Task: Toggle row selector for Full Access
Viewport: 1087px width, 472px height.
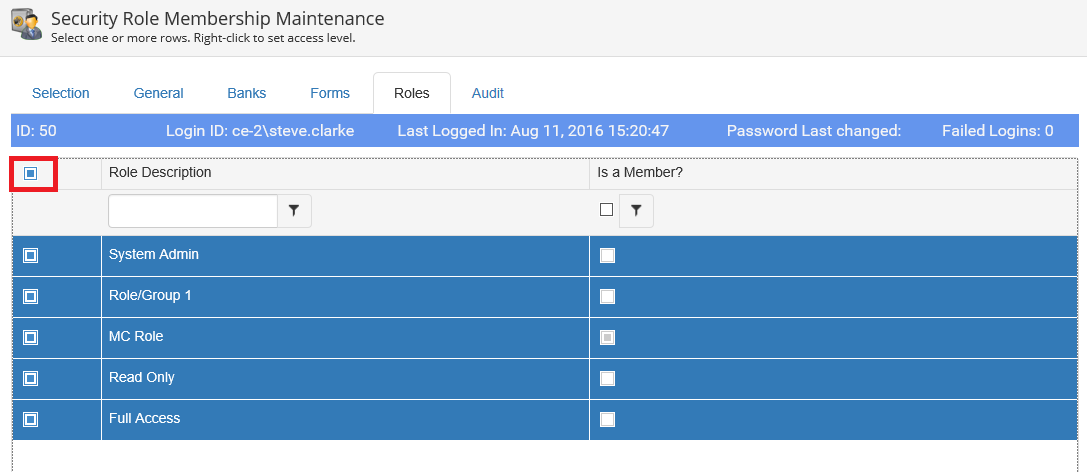Action: [31, 420]
